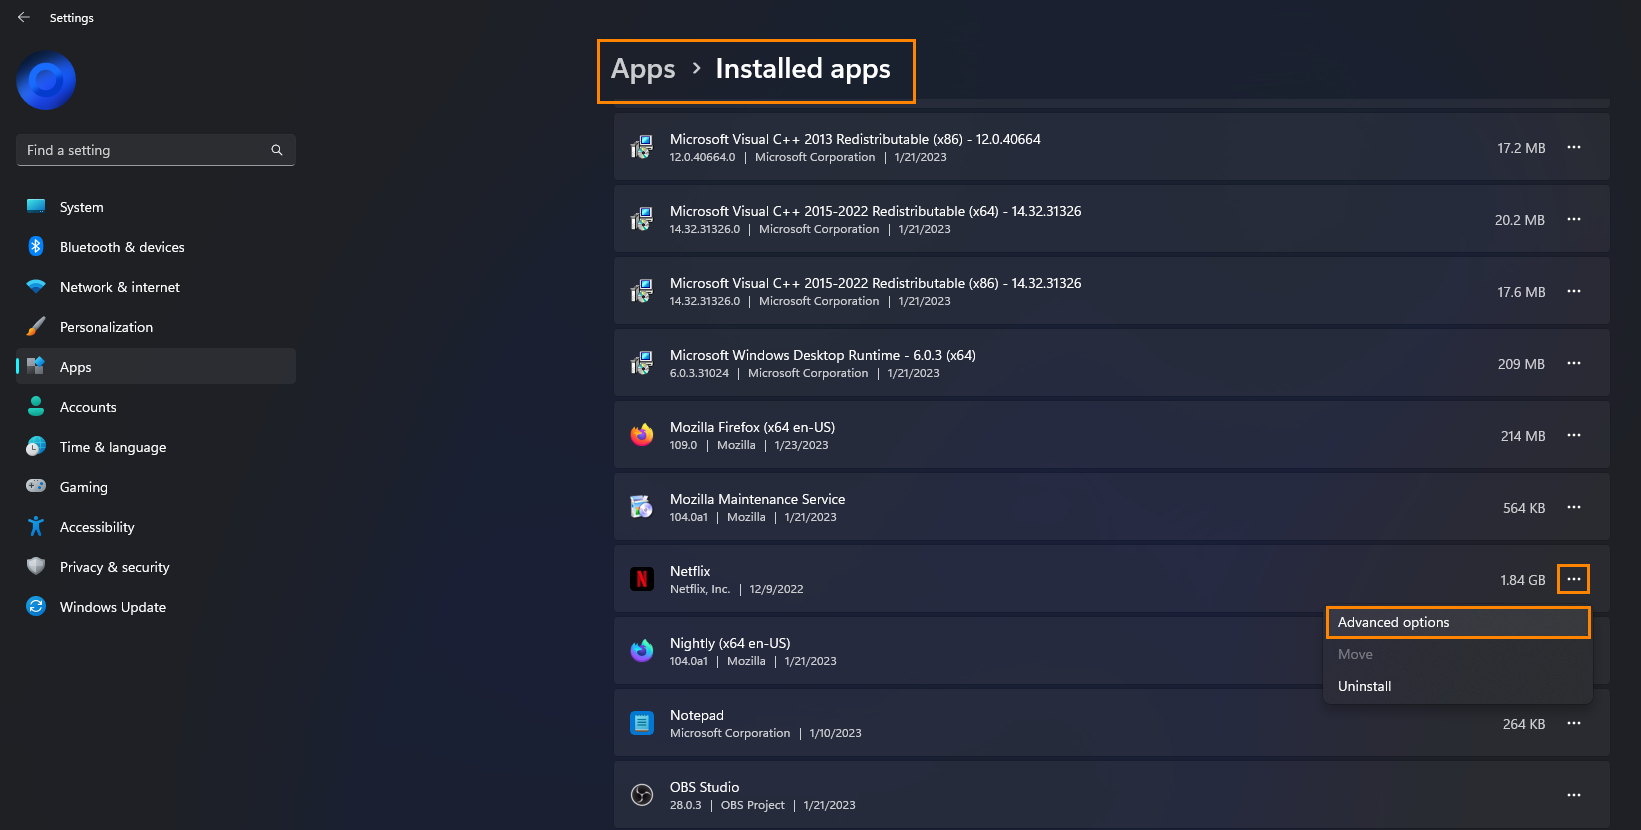Screen dimensions: 1641x830
Task: Click the Privacy shield icon
Action: tap(36, 566)
